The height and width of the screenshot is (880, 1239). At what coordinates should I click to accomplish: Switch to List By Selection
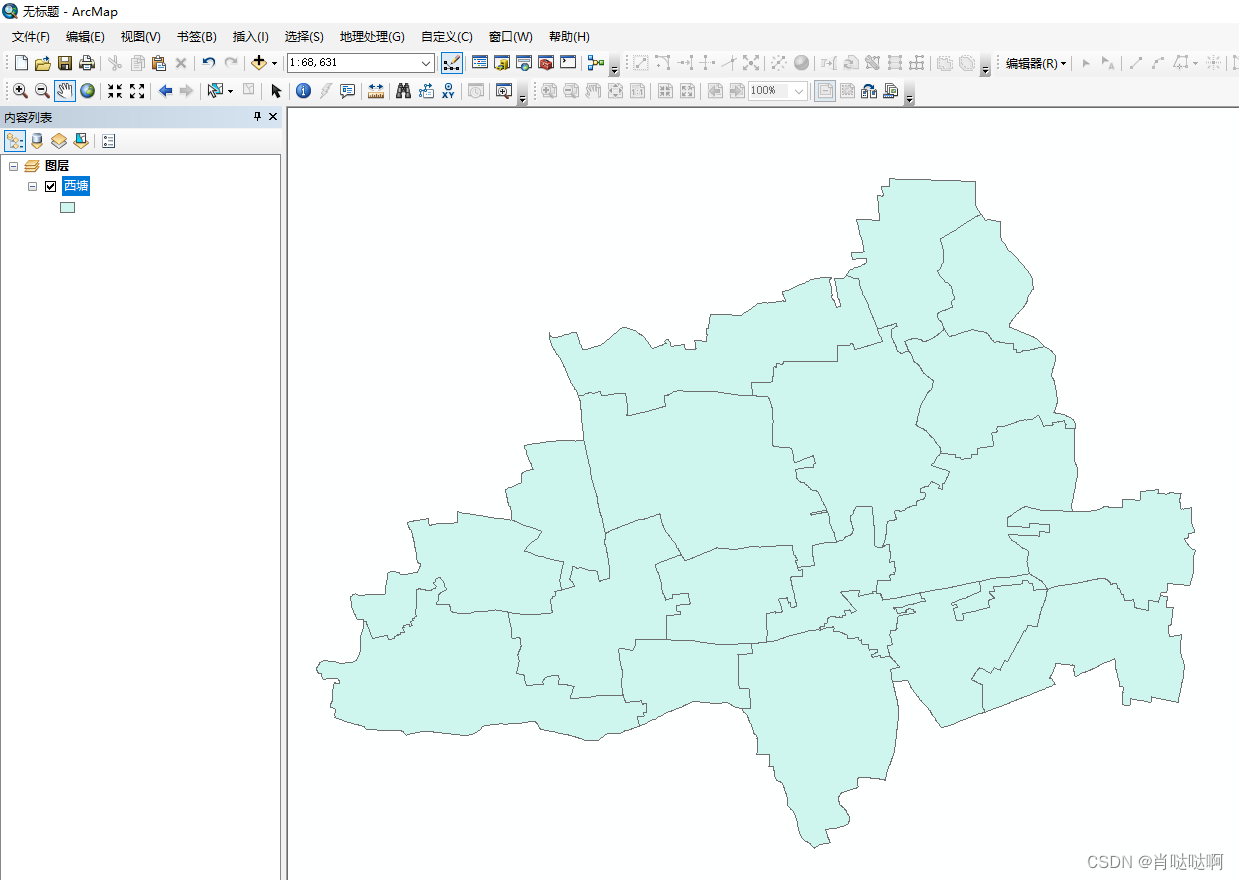click(x=81, y=141)
